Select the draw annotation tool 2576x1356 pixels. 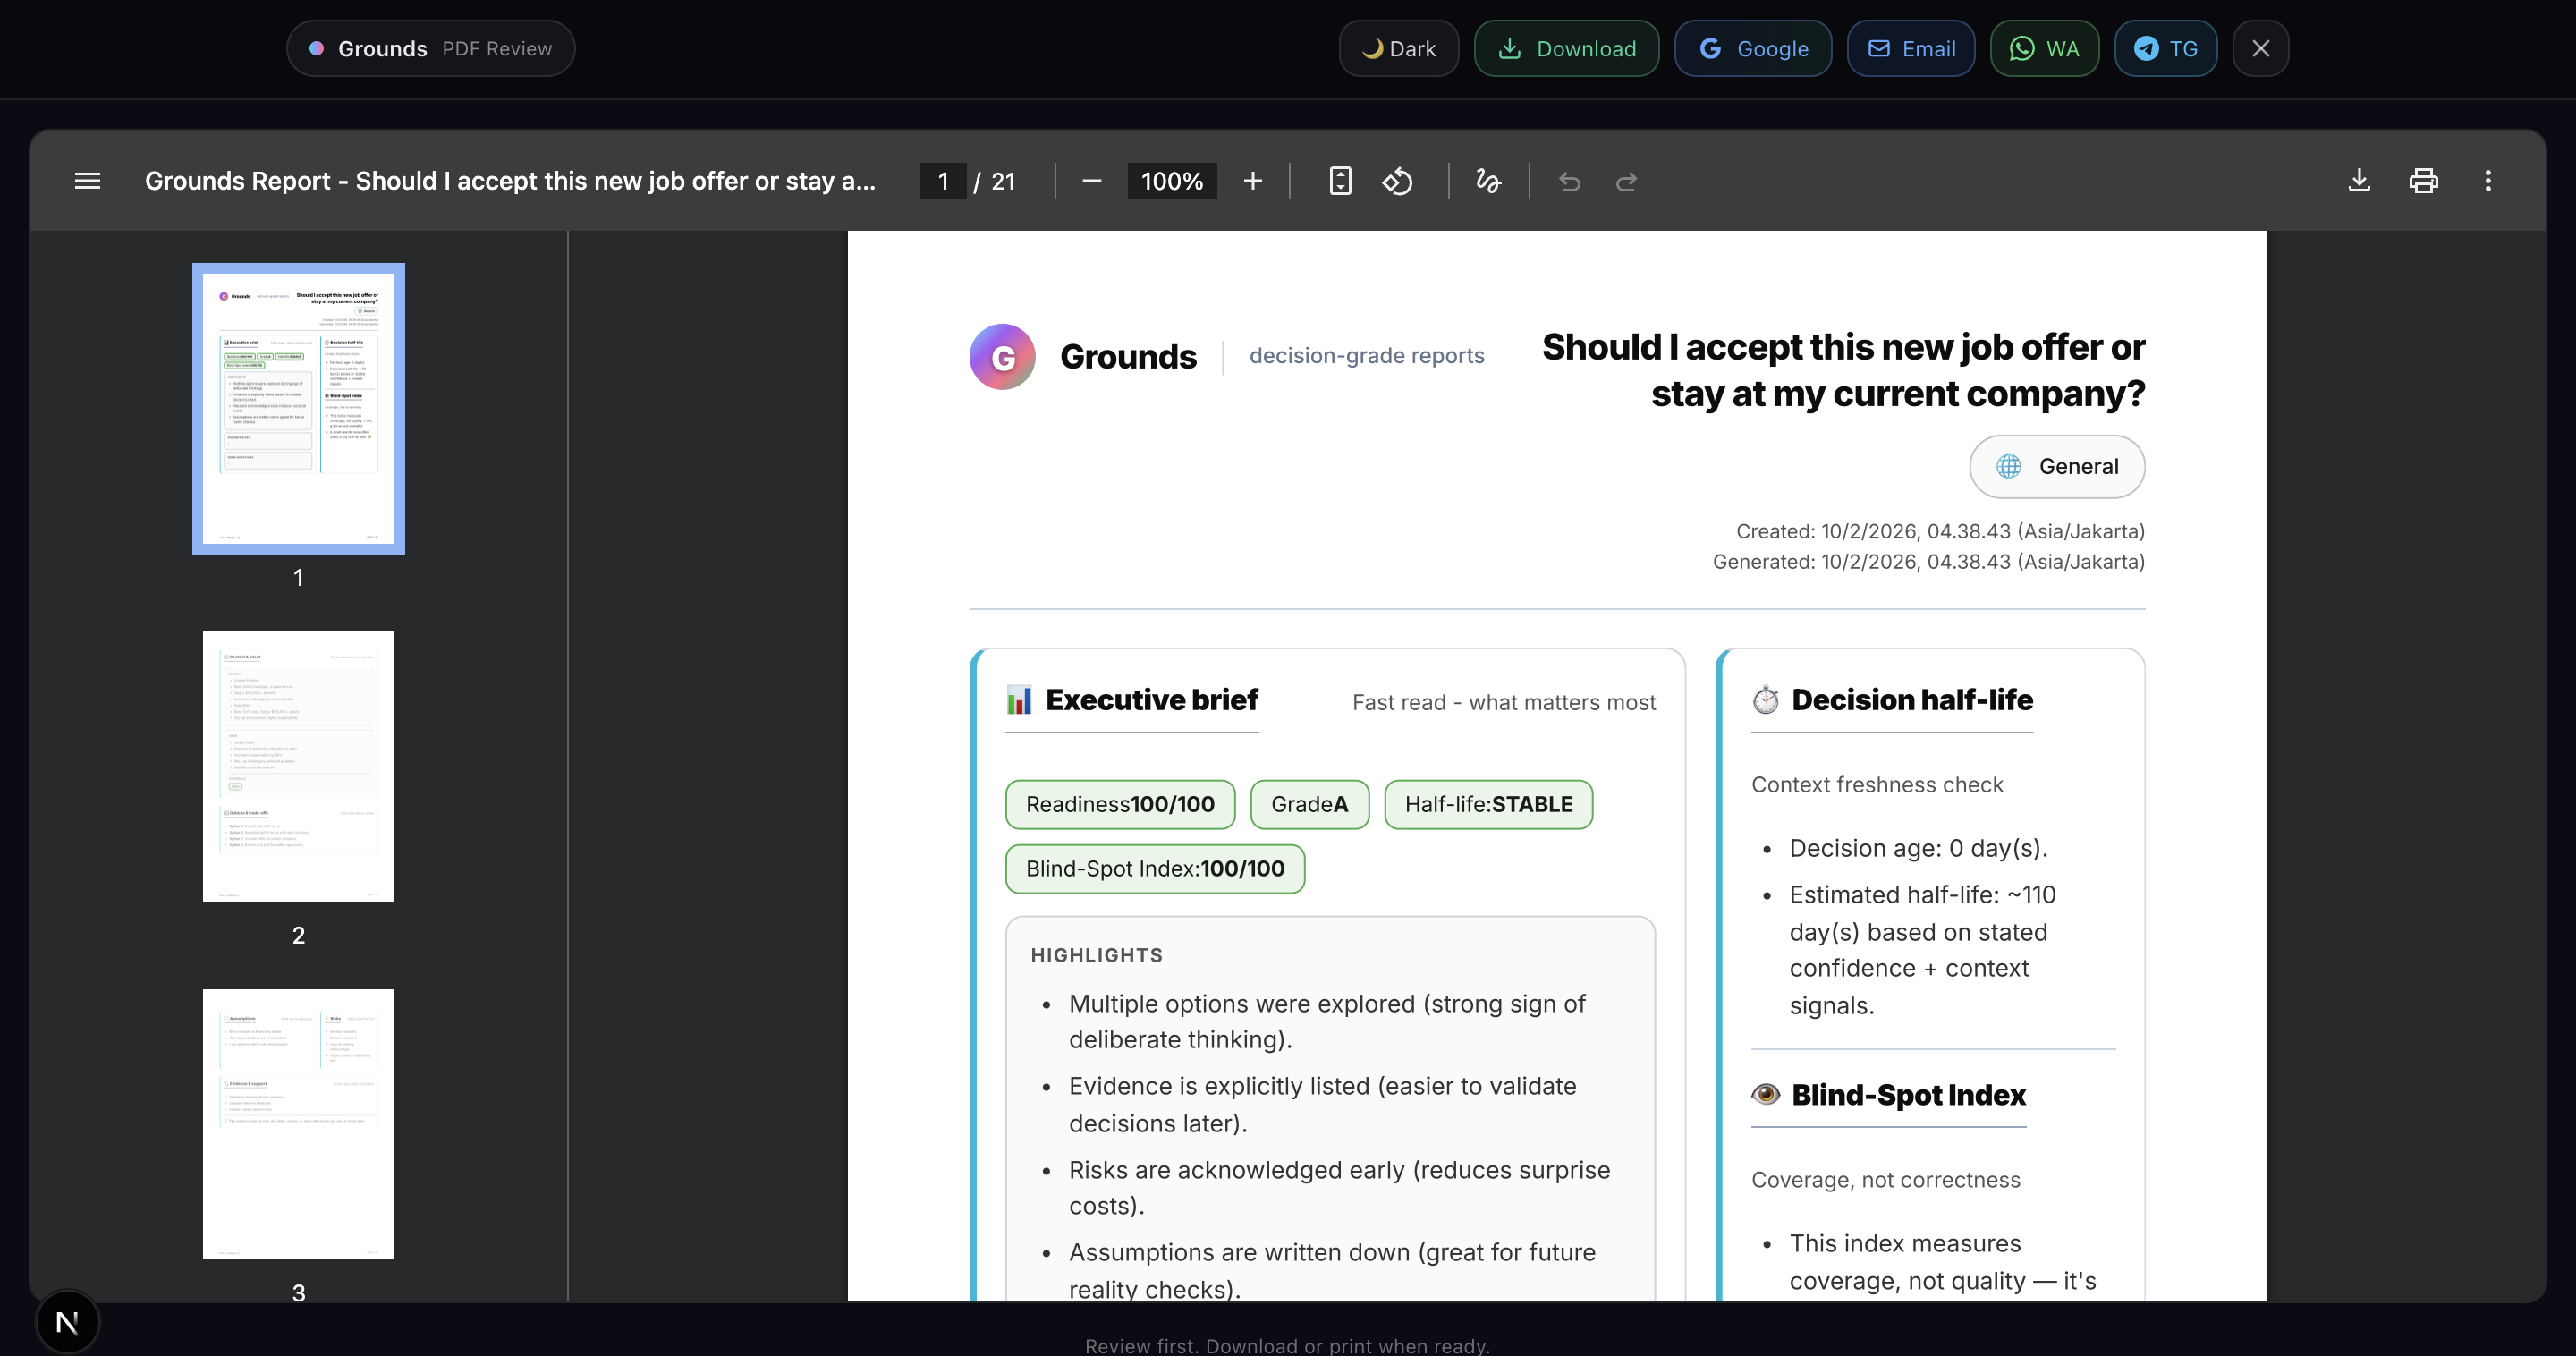1488,181
